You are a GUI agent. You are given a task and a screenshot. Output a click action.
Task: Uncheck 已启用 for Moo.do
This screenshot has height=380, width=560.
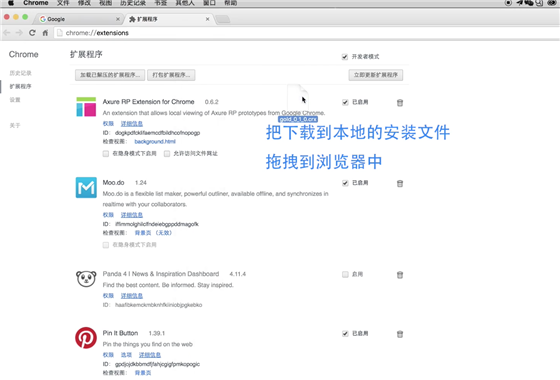pyautogui.click(x=345, y=183)
